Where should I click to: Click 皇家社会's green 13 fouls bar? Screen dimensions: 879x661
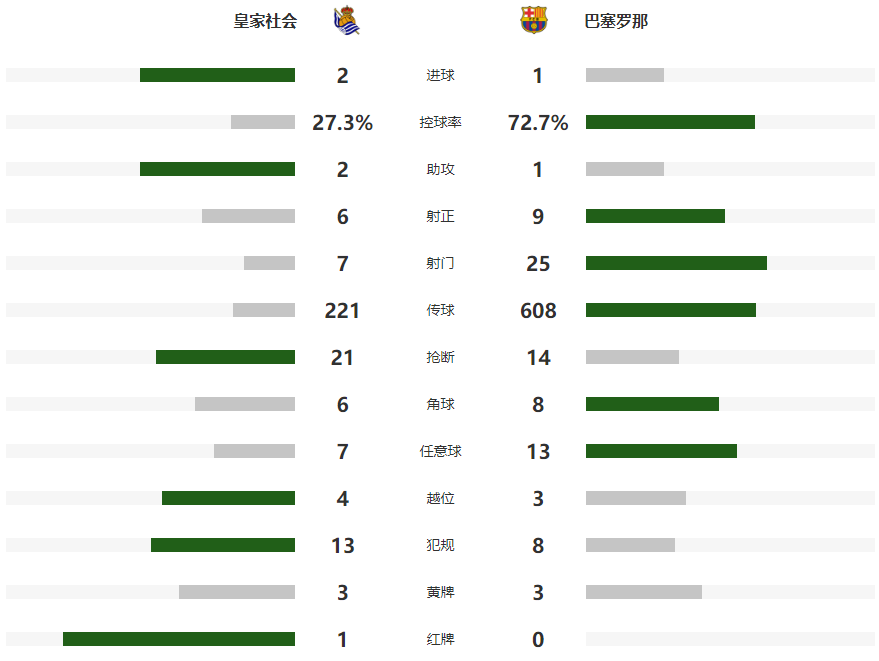pos(223,545)
